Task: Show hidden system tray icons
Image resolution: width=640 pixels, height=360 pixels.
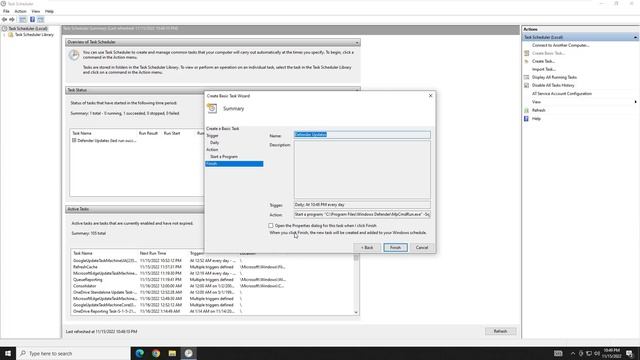Action: point(573,353)
